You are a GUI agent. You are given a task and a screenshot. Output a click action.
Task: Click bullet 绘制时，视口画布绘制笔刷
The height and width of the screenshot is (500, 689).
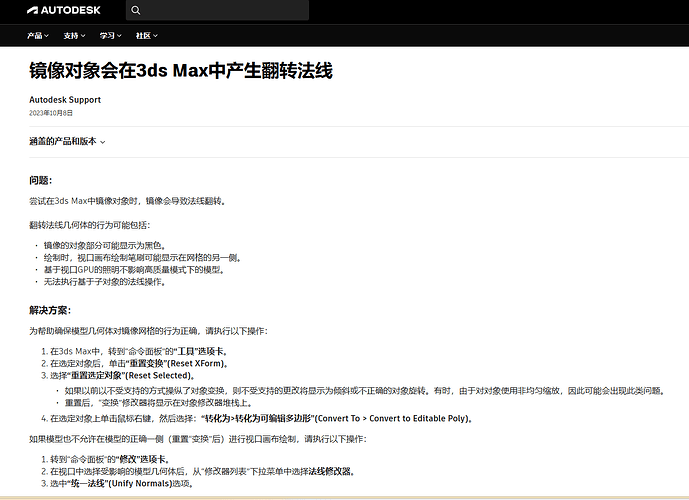tap(142, 257)
